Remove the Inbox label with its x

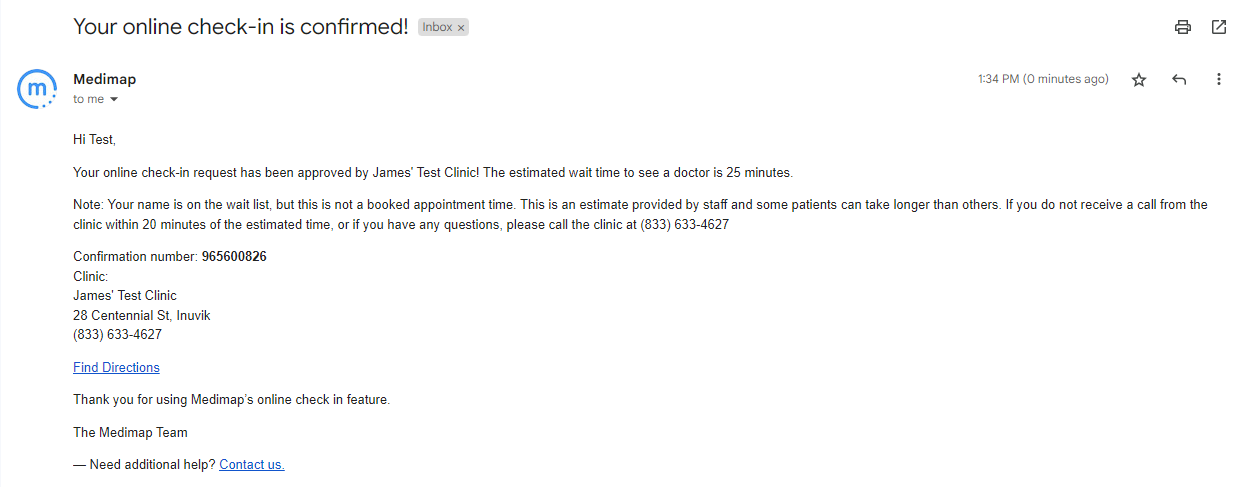coord(461,28)
